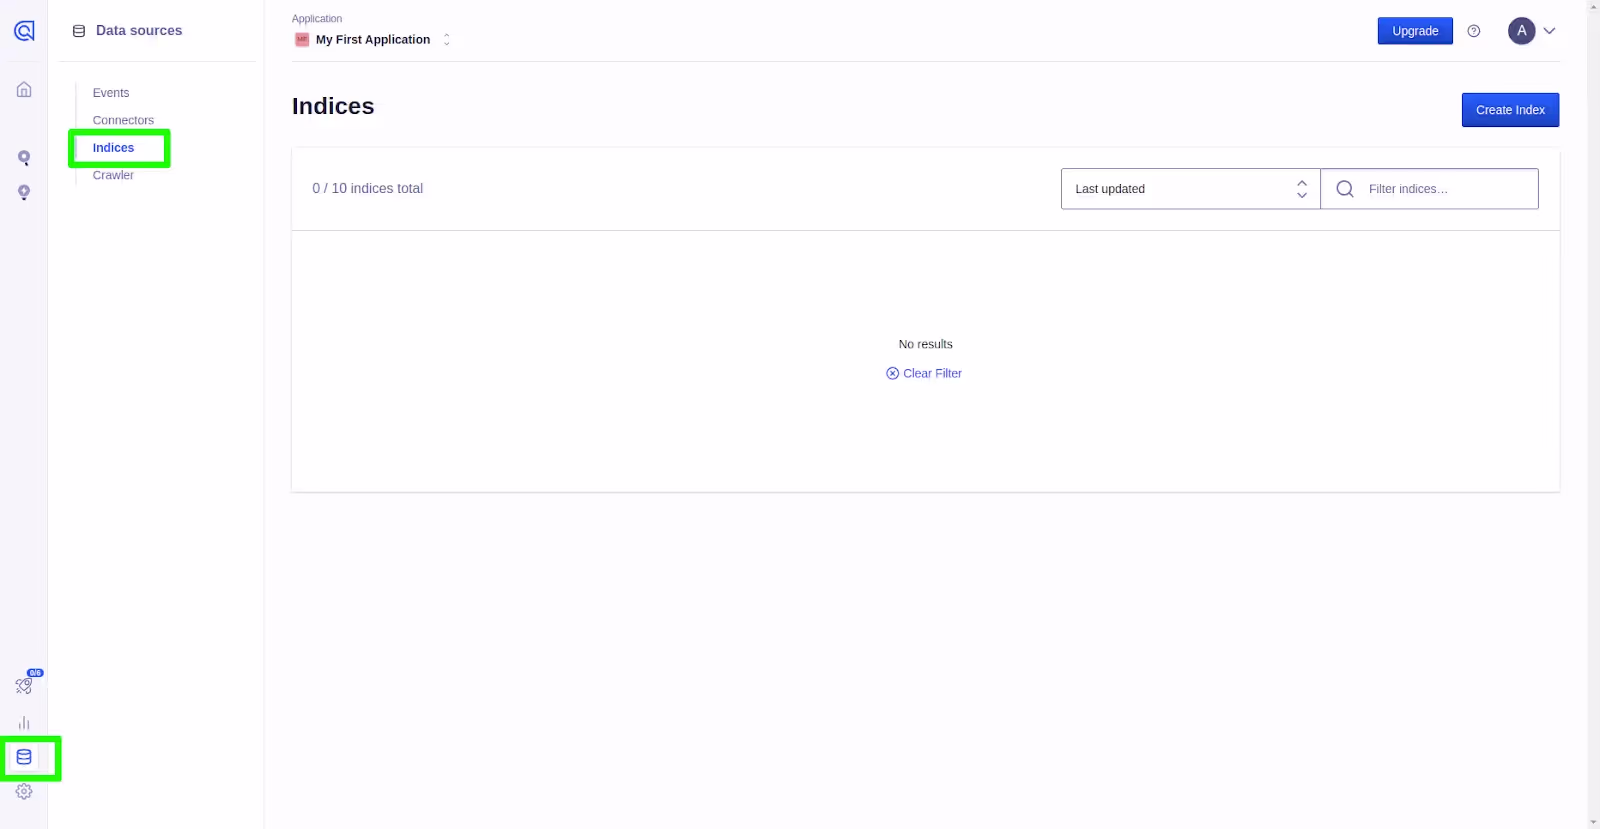
Task: Open the Settings gear icon
Action: tap(24, 791)
